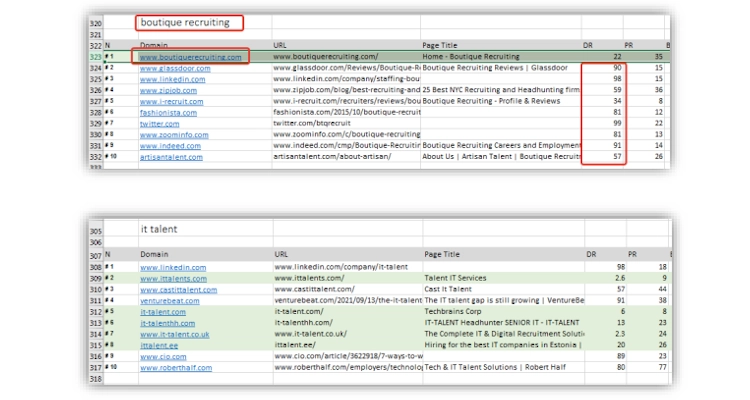750x400 pixels.
Task: Click the www.castittalent.com link
Action: [x=180, y=289]
